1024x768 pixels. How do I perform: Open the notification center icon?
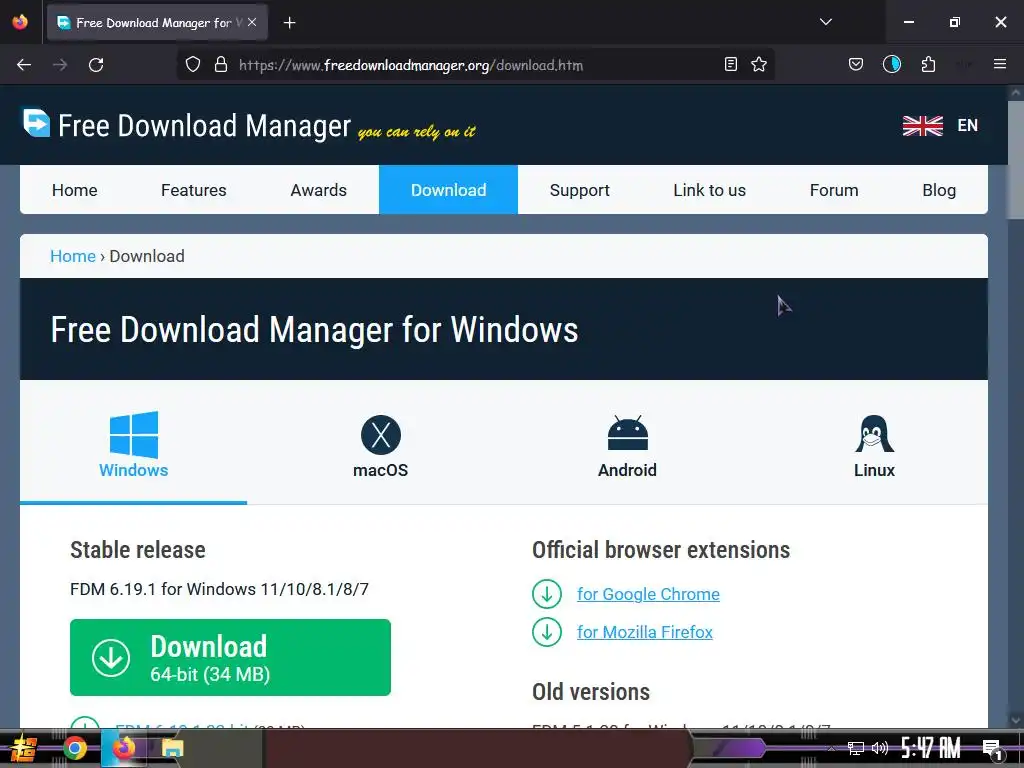[x=992, y=748]
